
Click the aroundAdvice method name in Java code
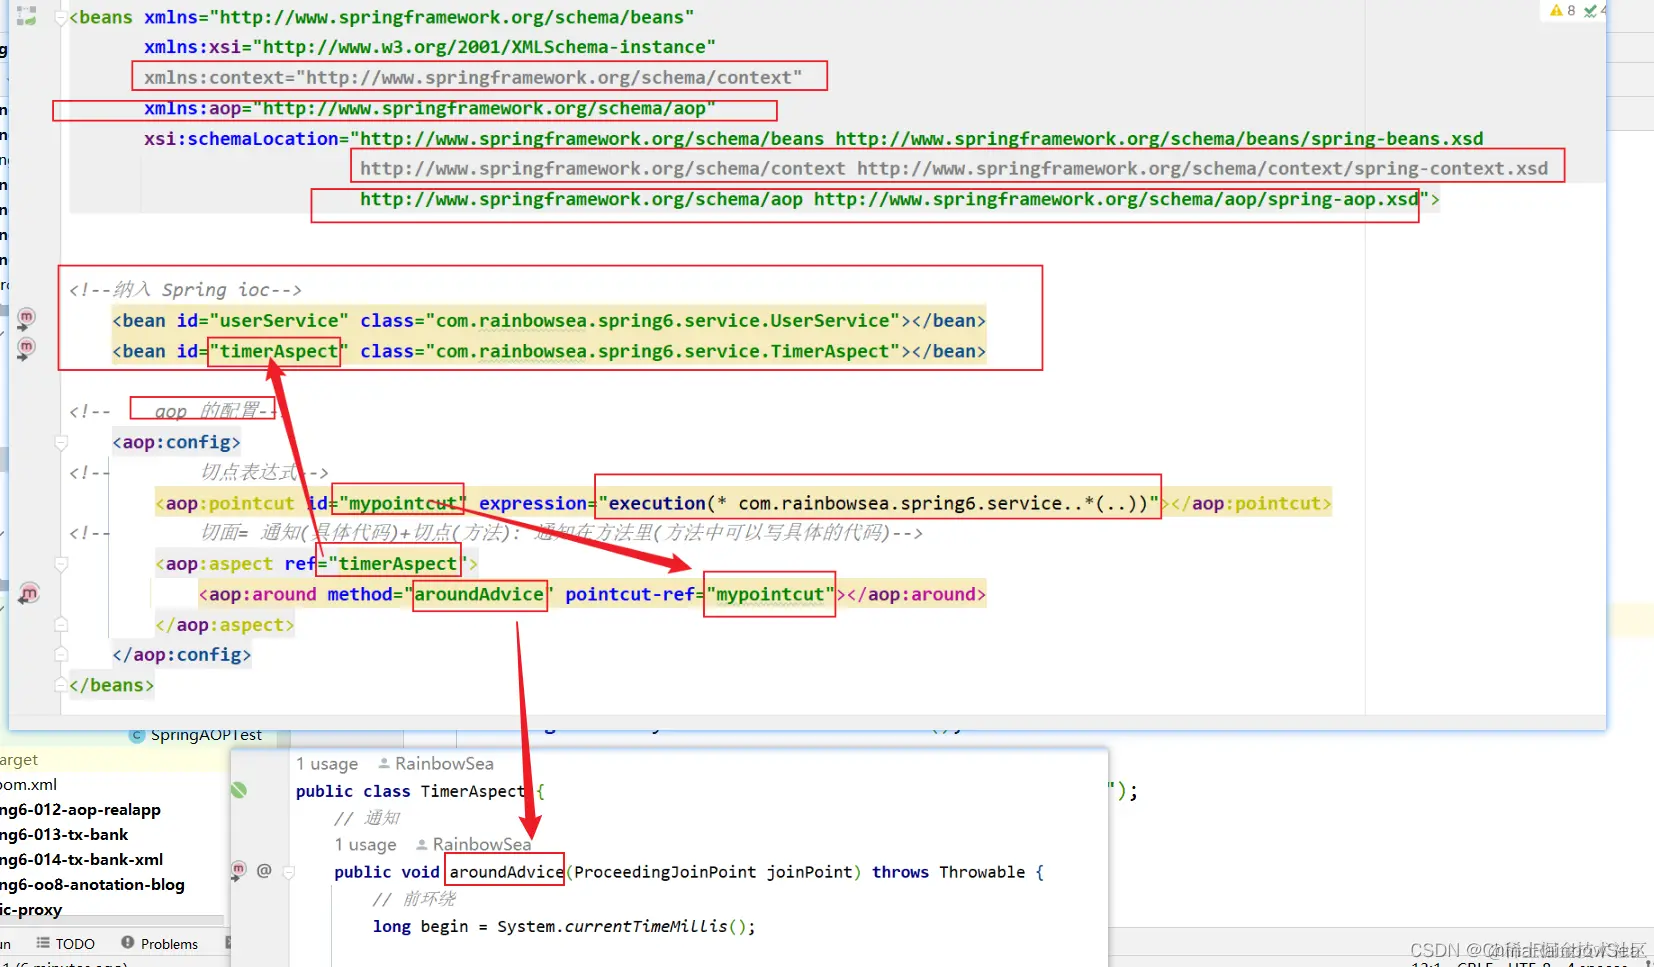tap(506, 872)
